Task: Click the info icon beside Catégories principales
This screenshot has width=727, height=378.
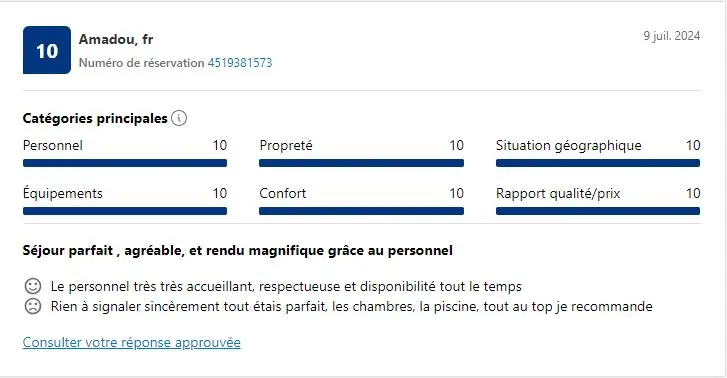Action: [x=179, y=118]
